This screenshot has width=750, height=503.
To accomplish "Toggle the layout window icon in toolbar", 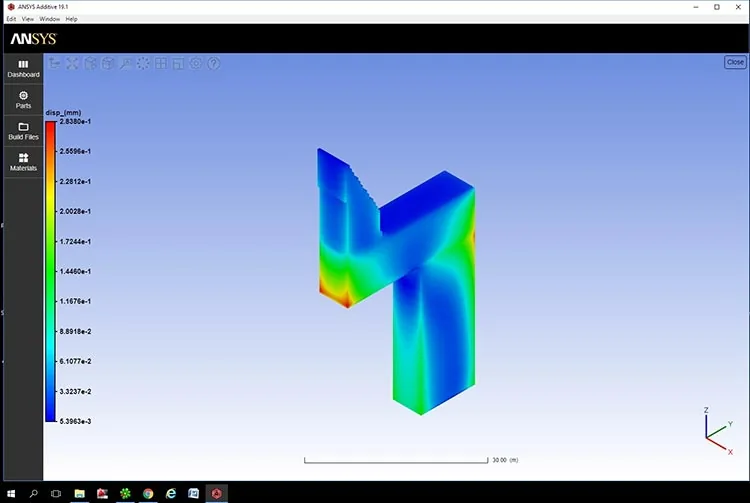I will pyautogui.click(x=178, y=63).
